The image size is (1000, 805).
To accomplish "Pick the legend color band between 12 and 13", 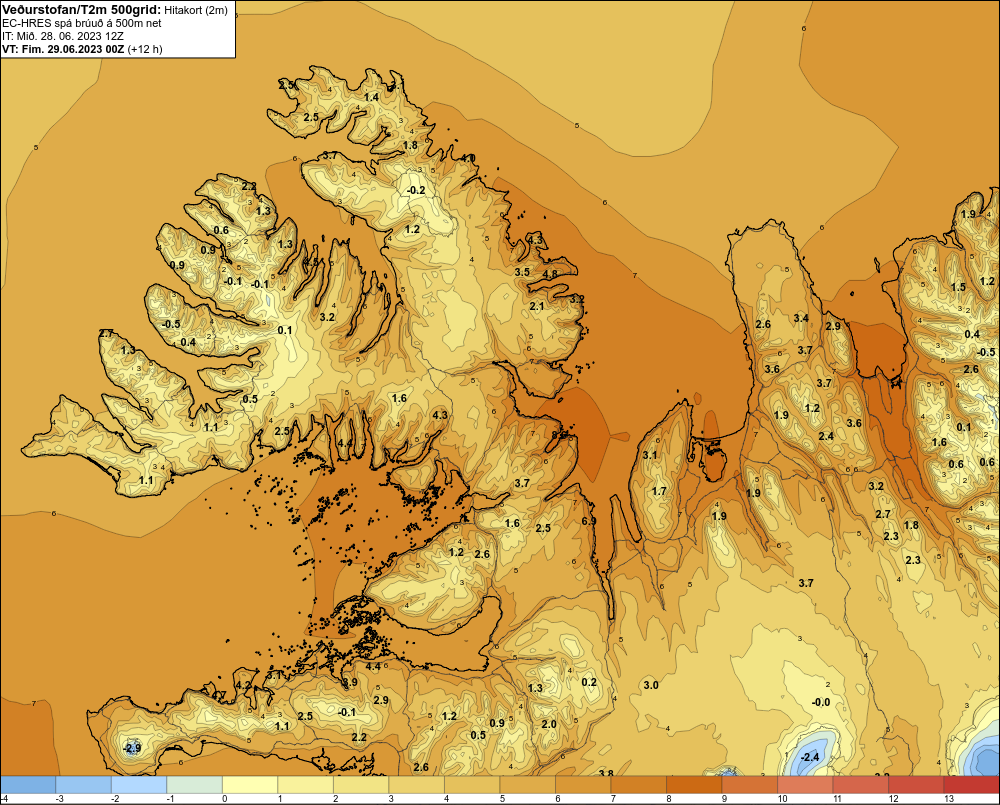I will click(x=916, y=785).
